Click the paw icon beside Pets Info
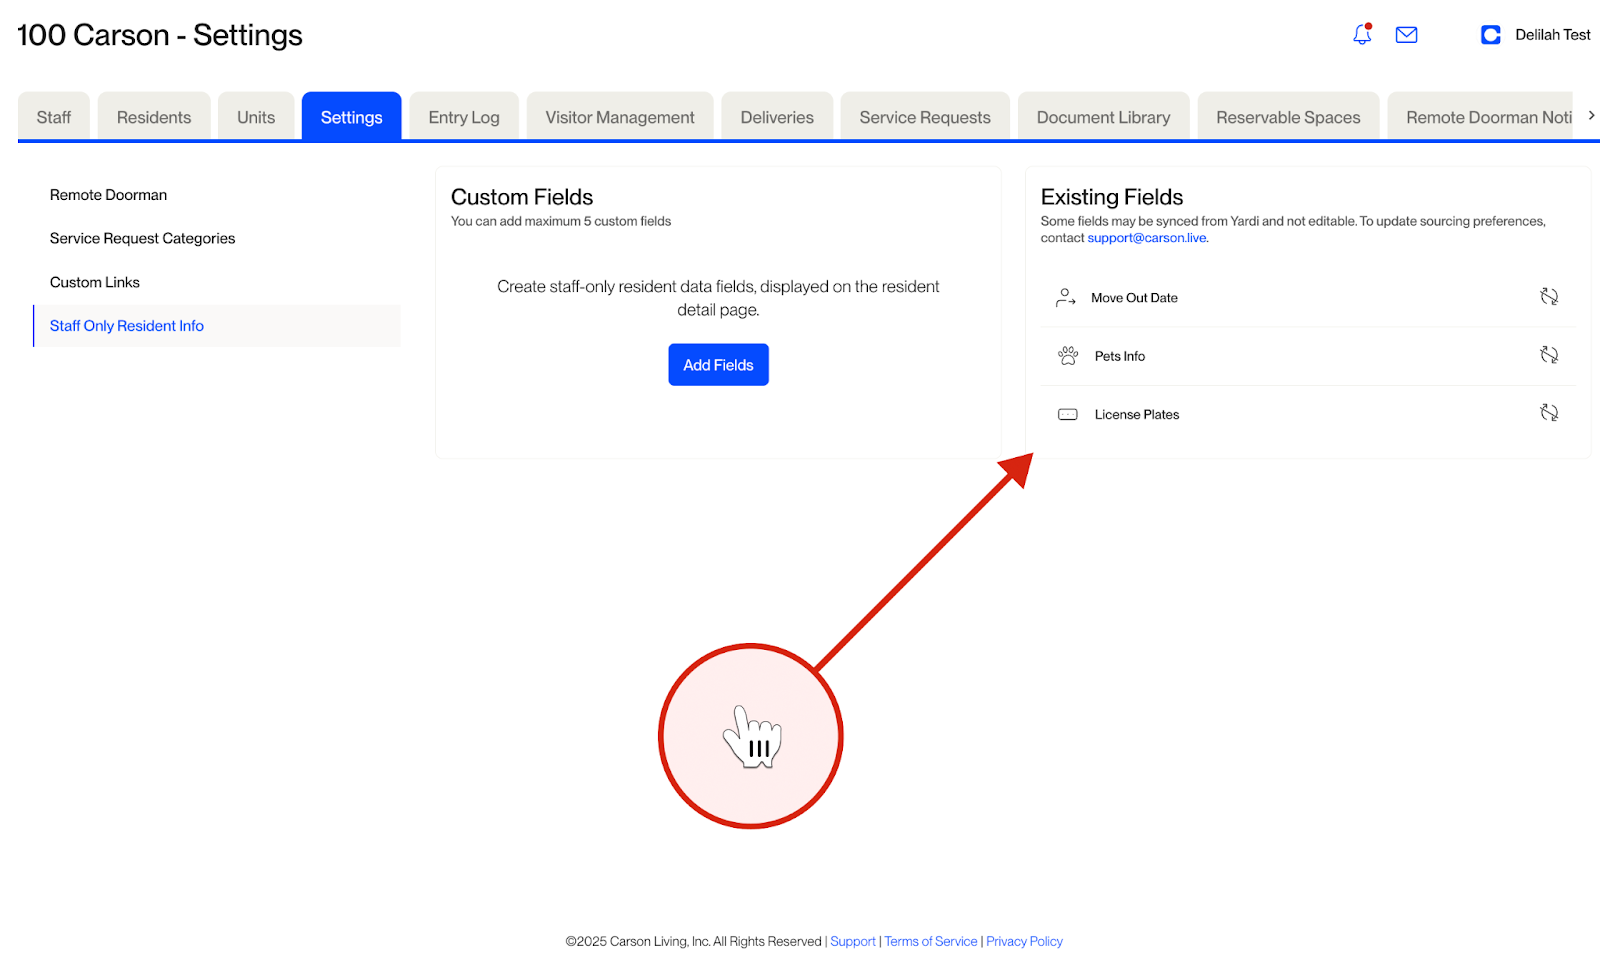 pos(1067,355)
